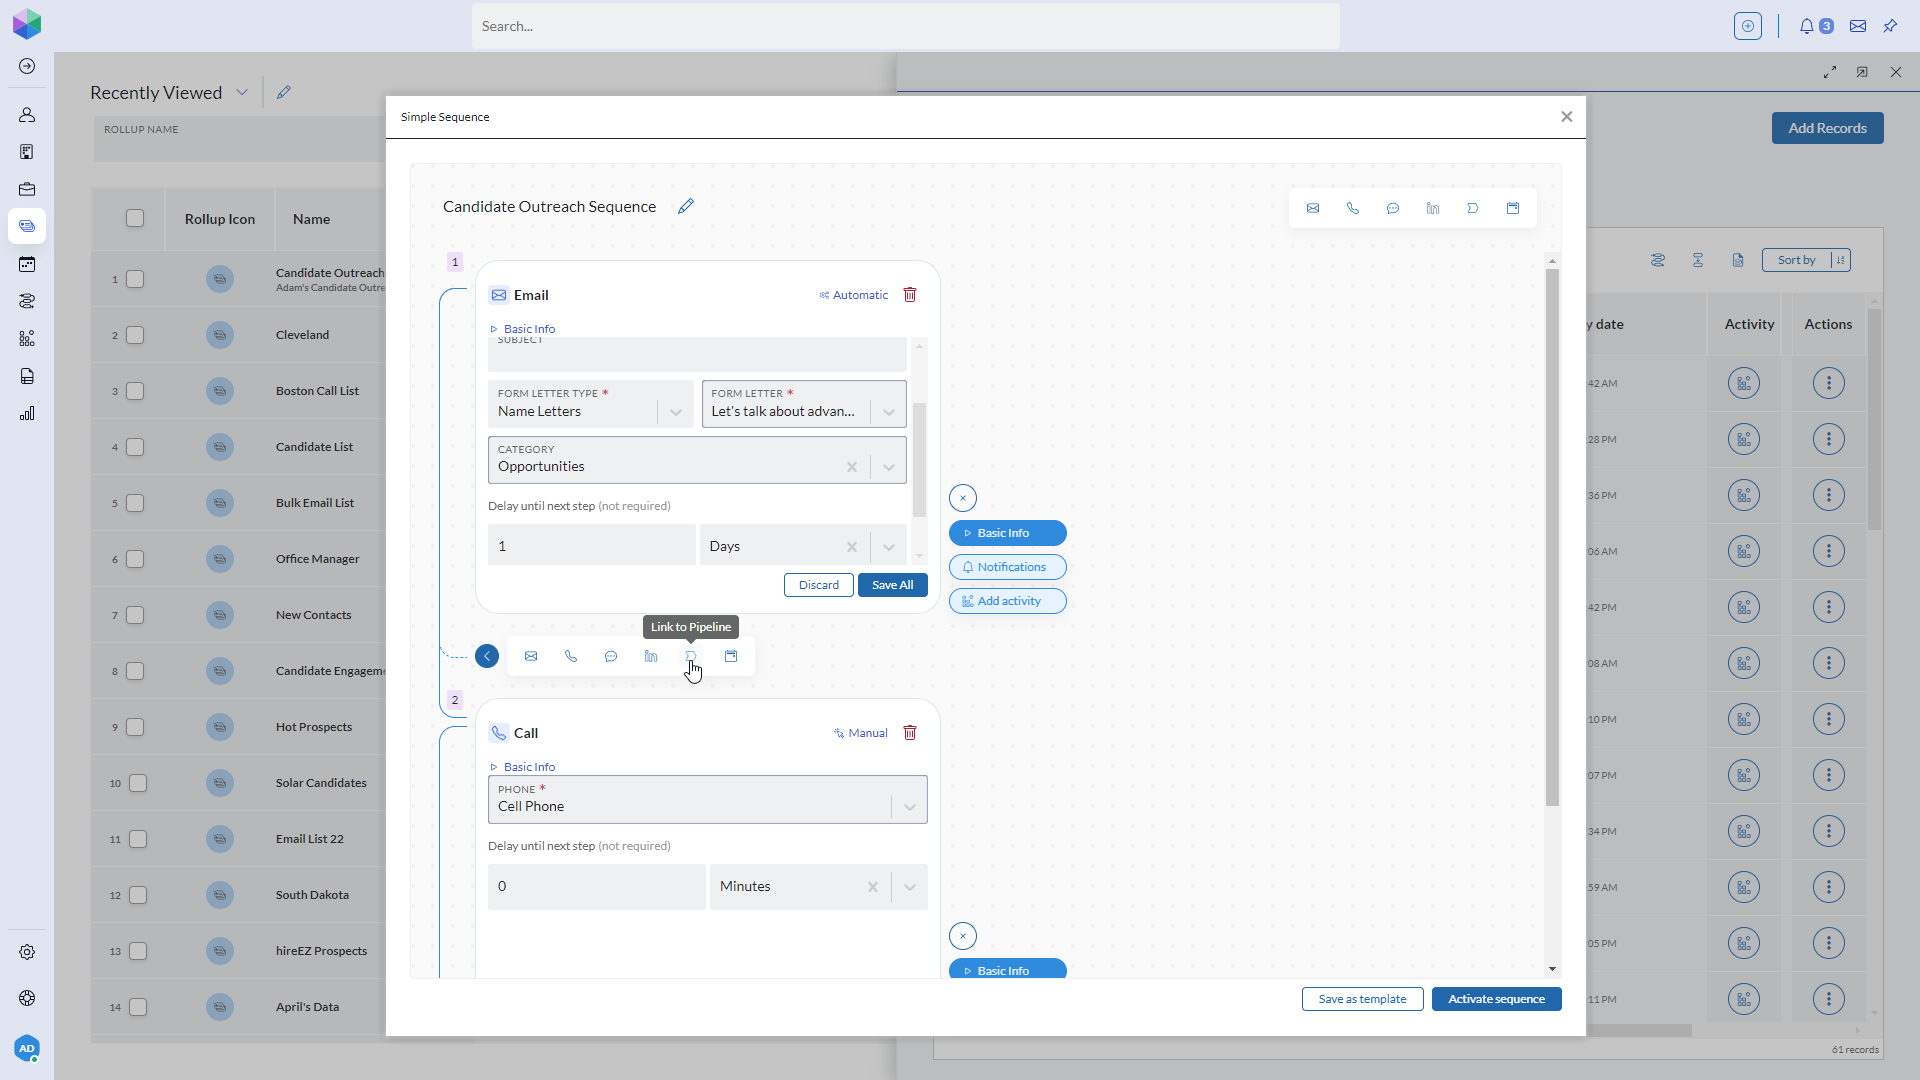The image size is (1920, 1080).
Task: Open the Days delay unit dropdown
Action: point(889,546)
